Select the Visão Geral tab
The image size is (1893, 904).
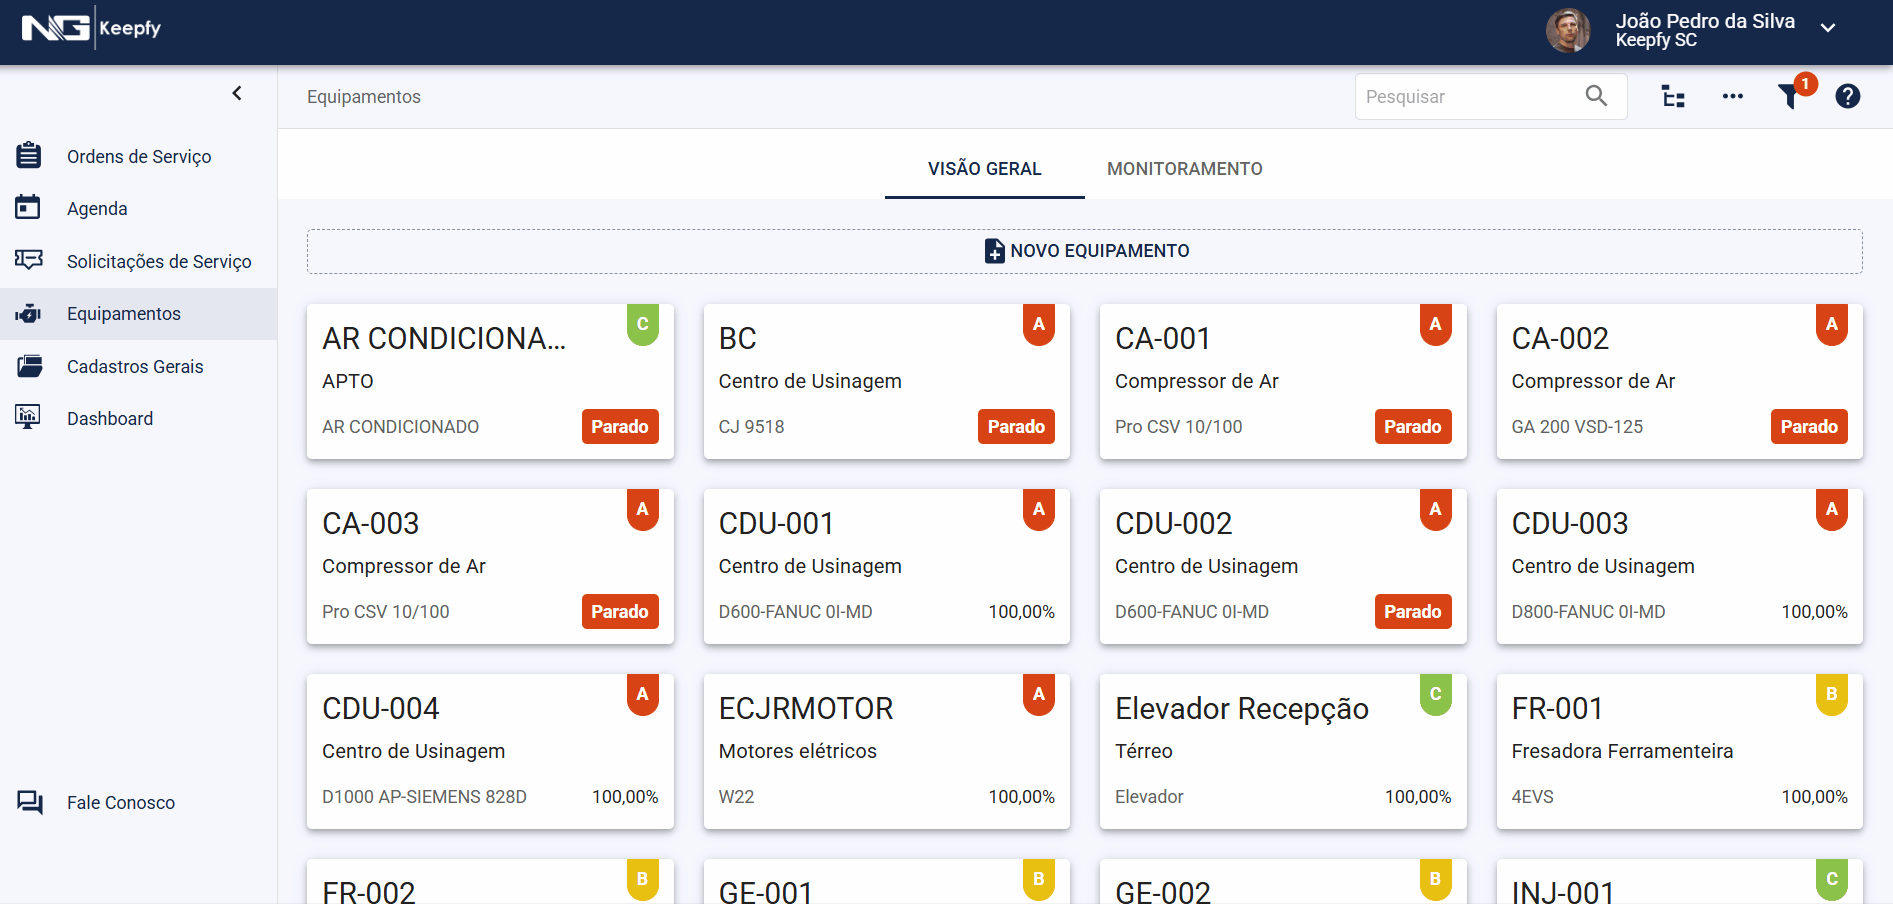984,169
